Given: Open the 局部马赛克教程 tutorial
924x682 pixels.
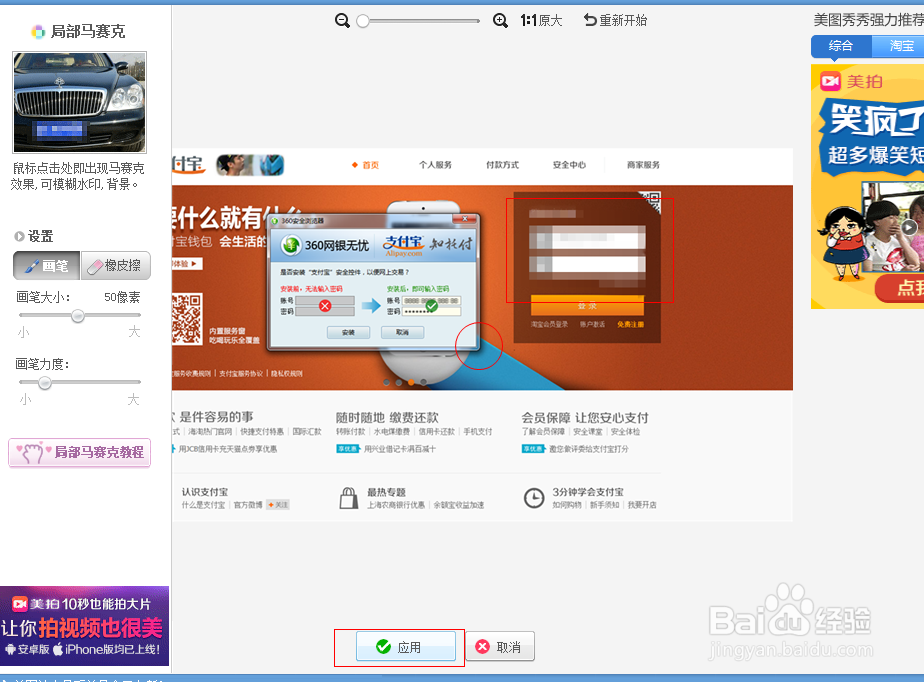Looking at the screenshot, I should point(80,453).
